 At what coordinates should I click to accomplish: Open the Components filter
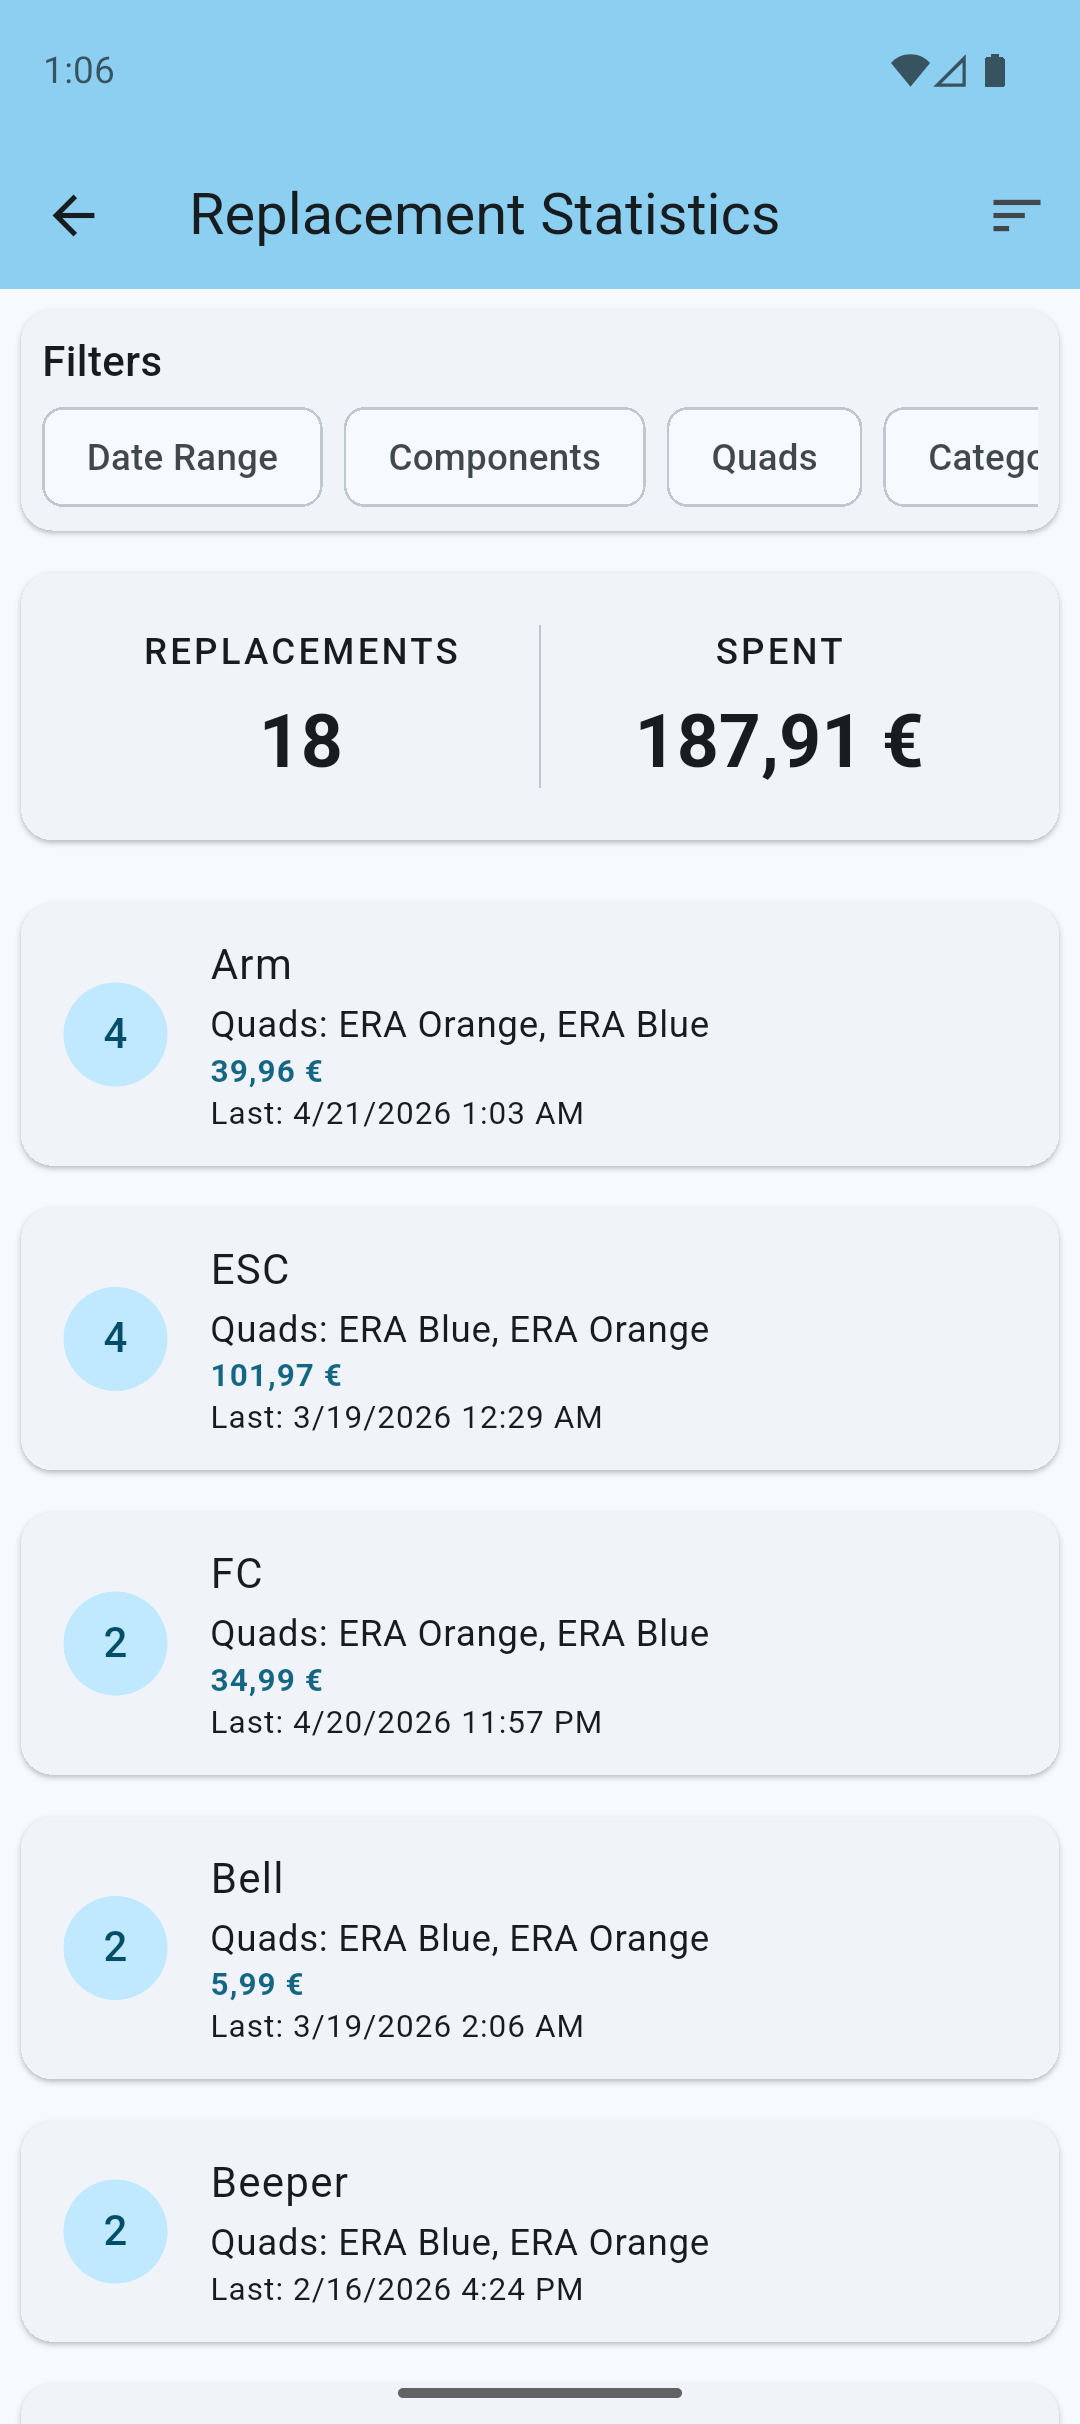pos(494,457)
